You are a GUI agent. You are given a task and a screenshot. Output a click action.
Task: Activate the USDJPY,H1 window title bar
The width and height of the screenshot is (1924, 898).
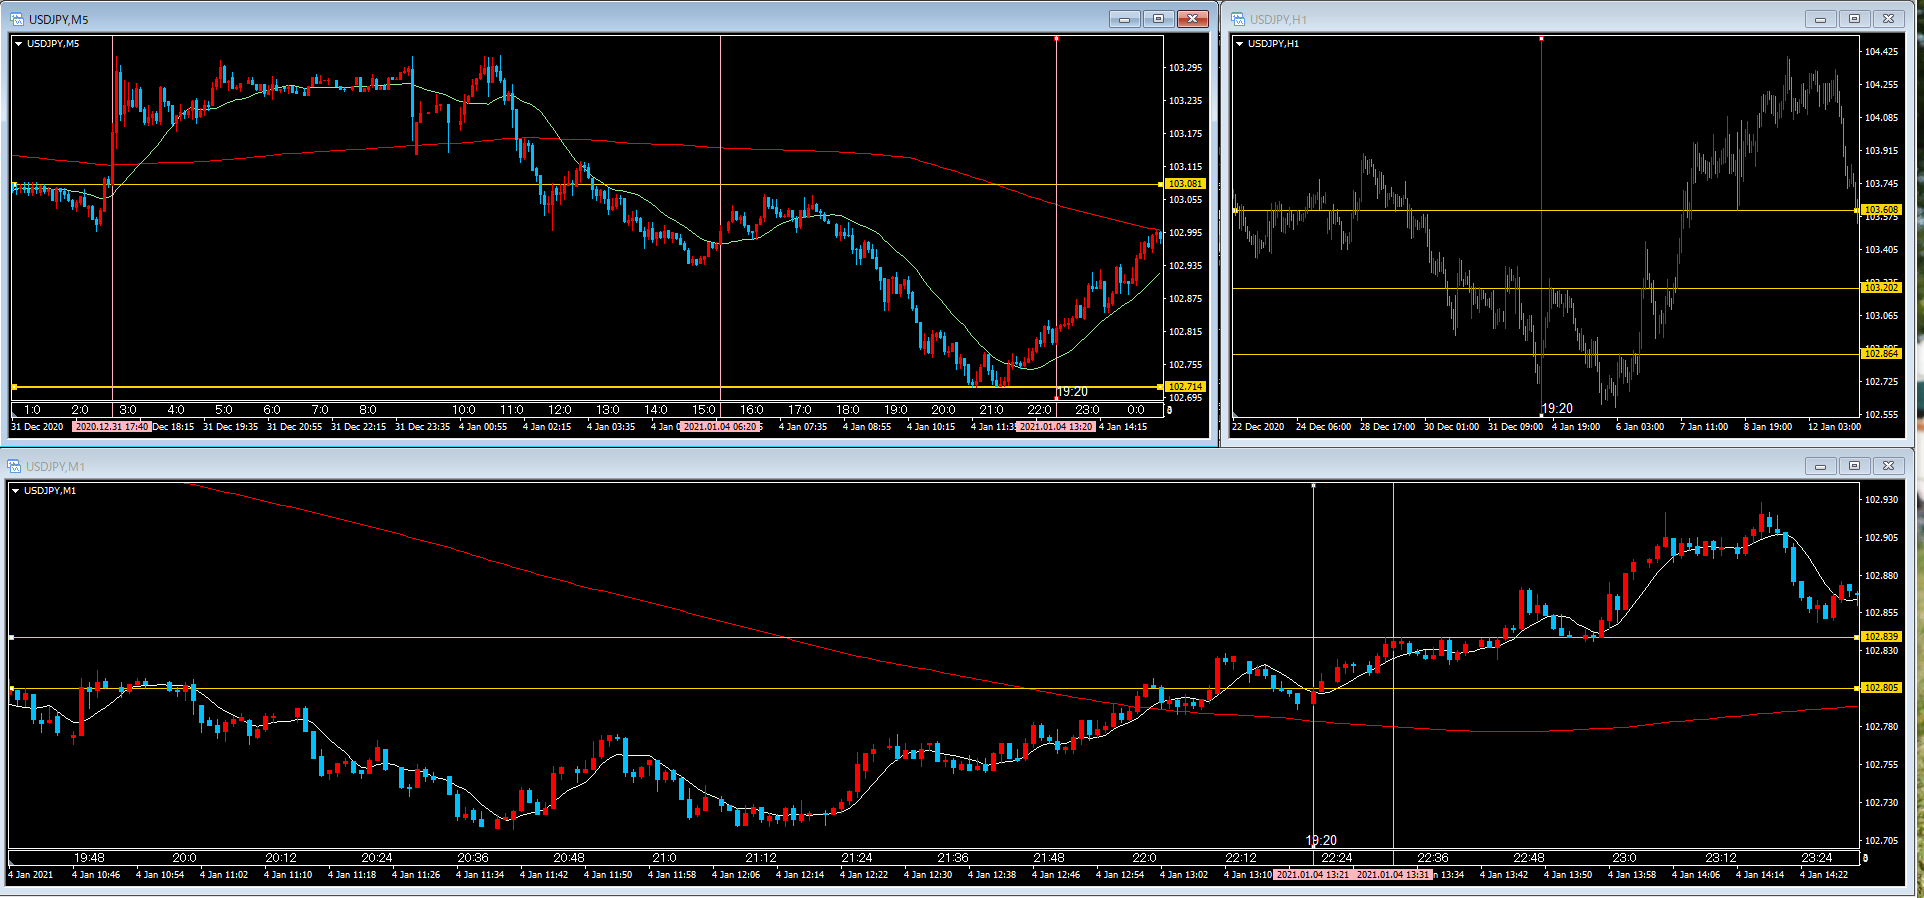(x=1500, y=19)
